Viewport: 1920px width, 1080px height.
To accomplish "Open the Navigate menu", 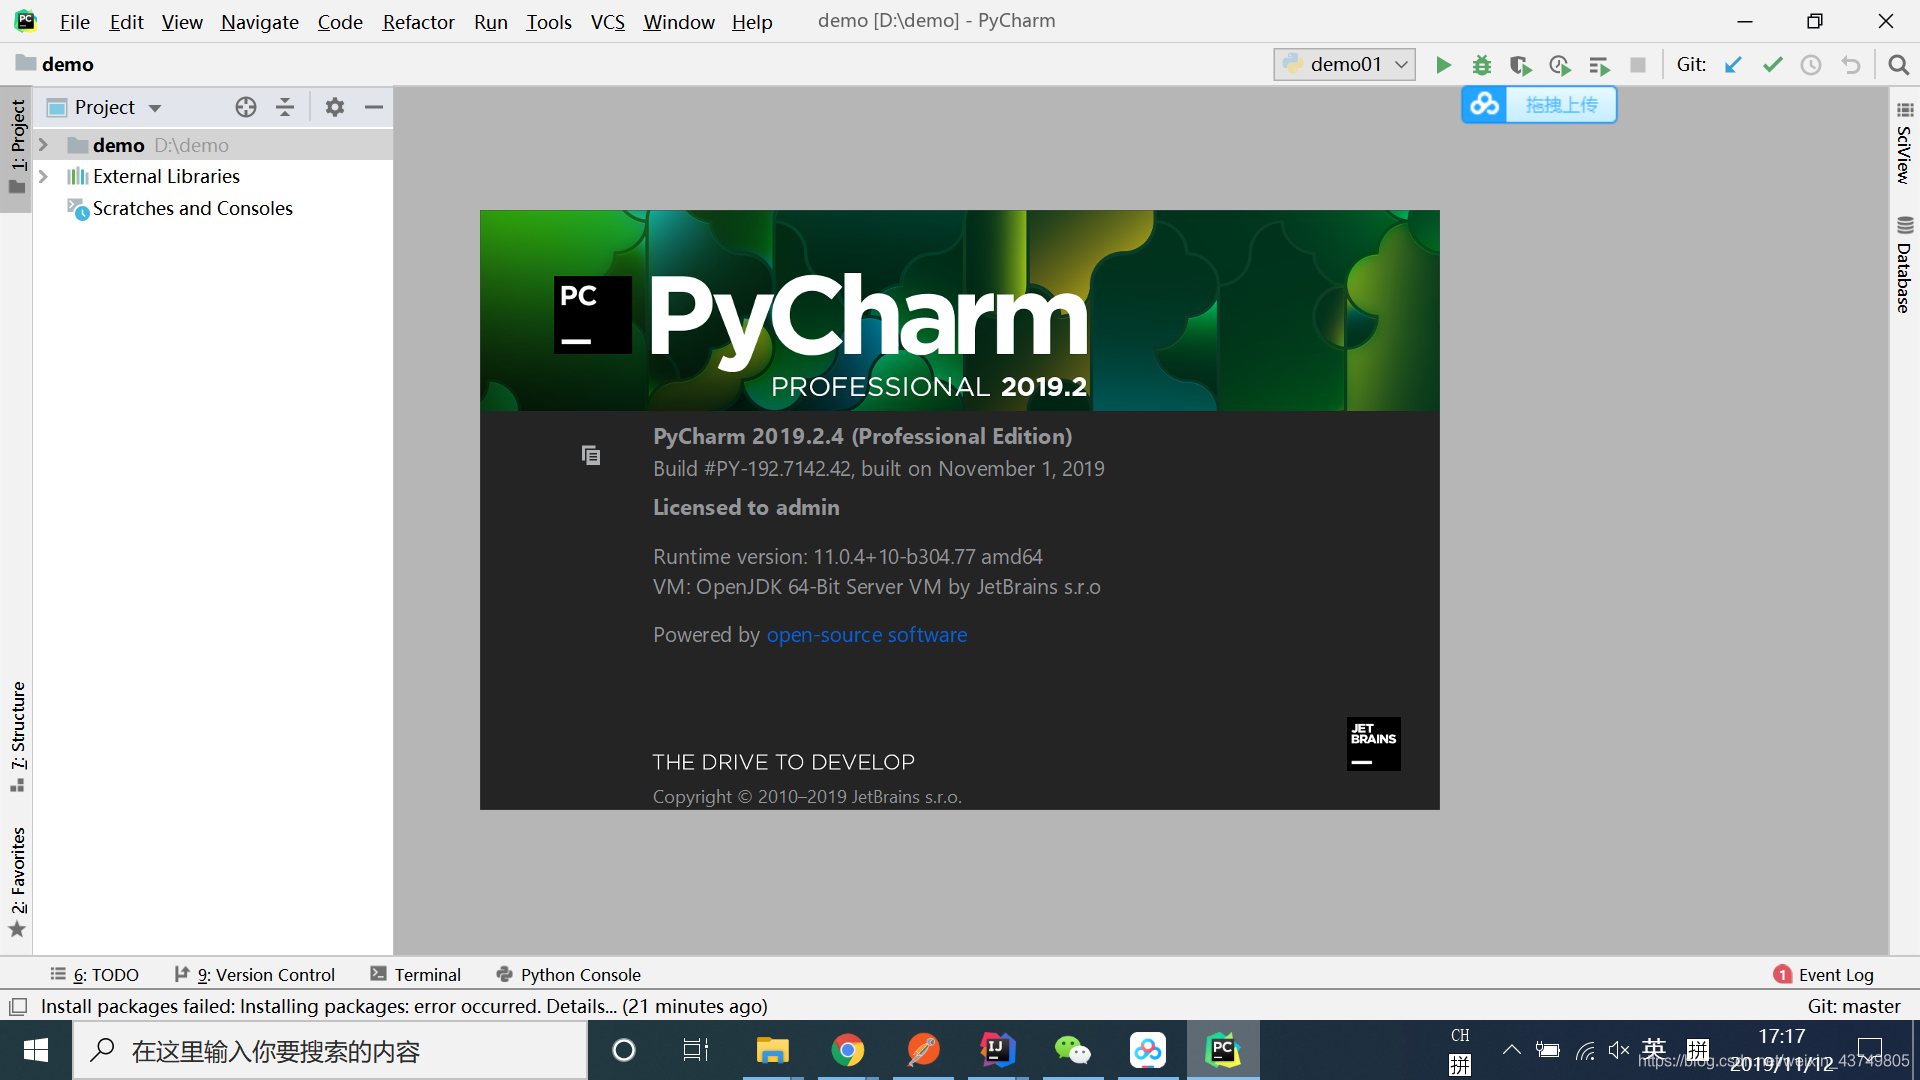I will tap(259, 21).
